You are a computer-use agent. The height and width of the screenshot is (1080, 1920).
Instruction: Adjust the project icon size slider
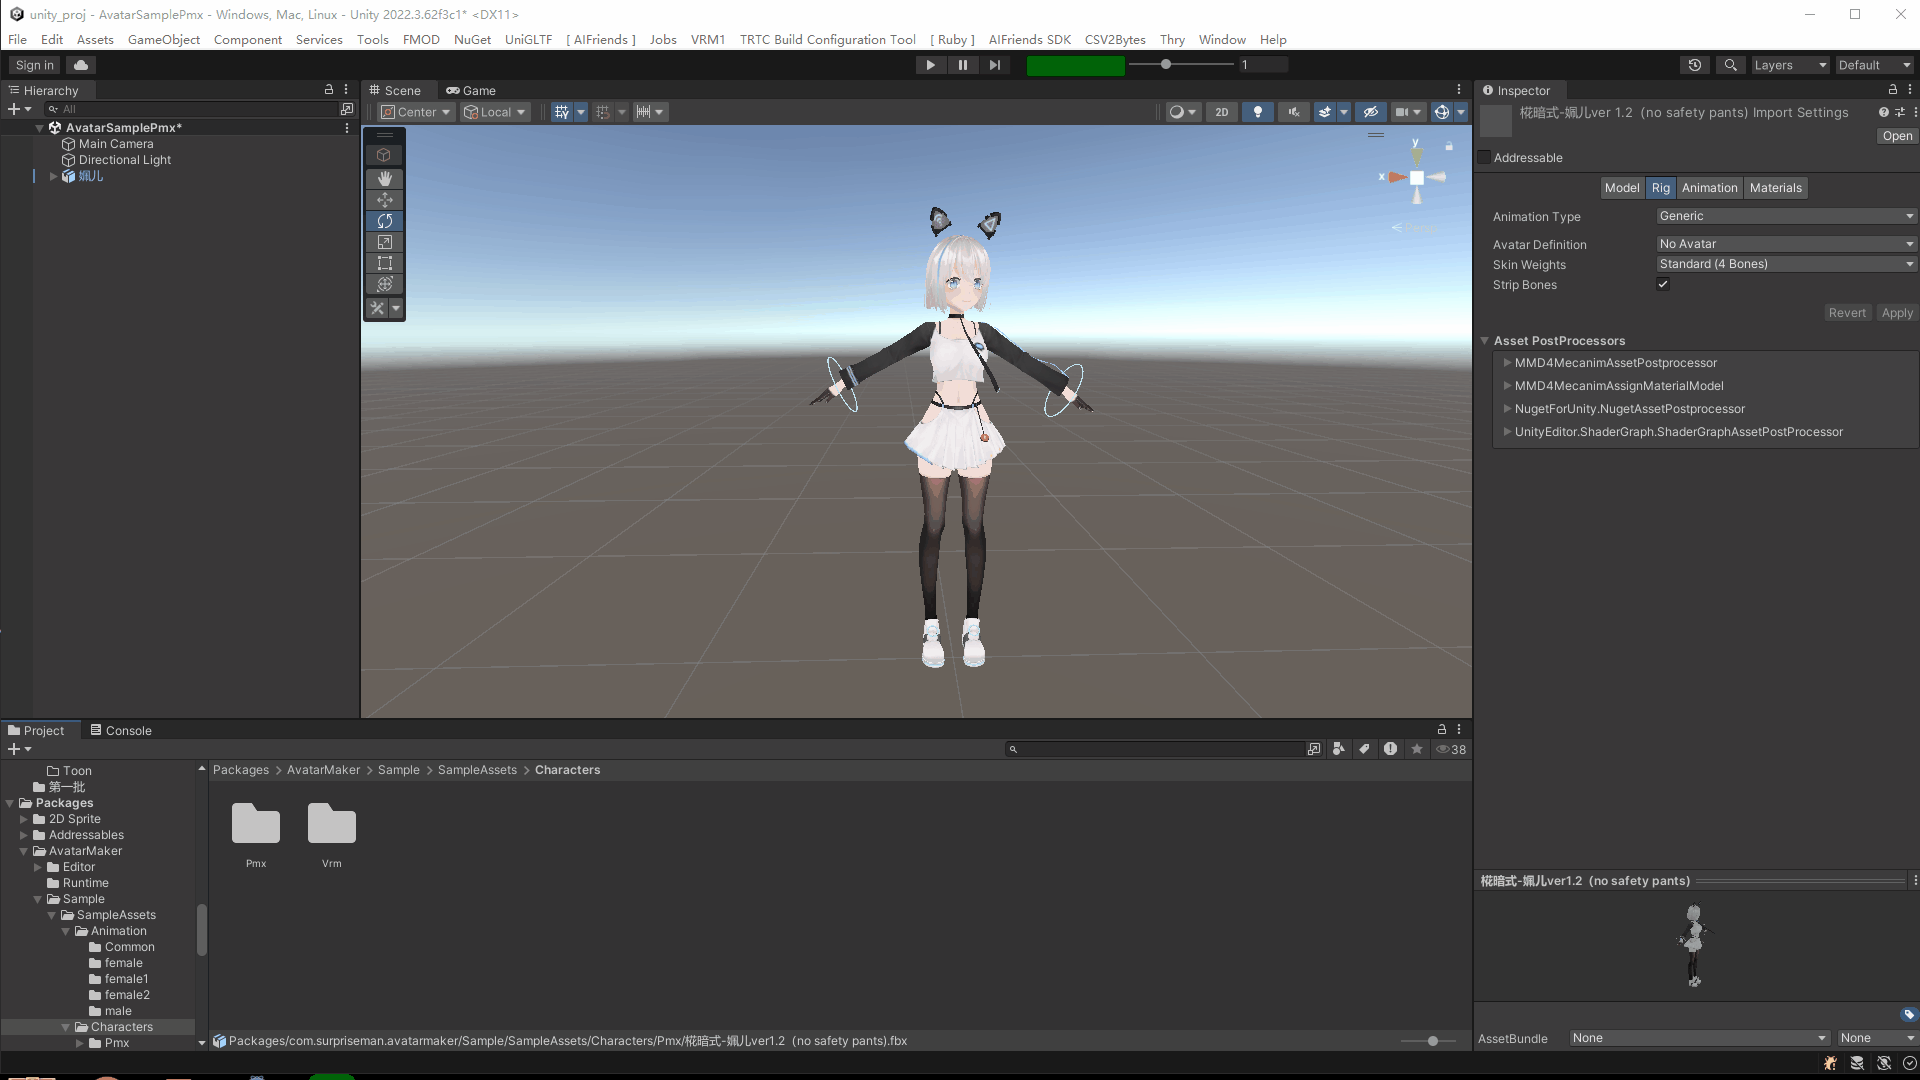pyautogui.click(x=1432, y=1041)
